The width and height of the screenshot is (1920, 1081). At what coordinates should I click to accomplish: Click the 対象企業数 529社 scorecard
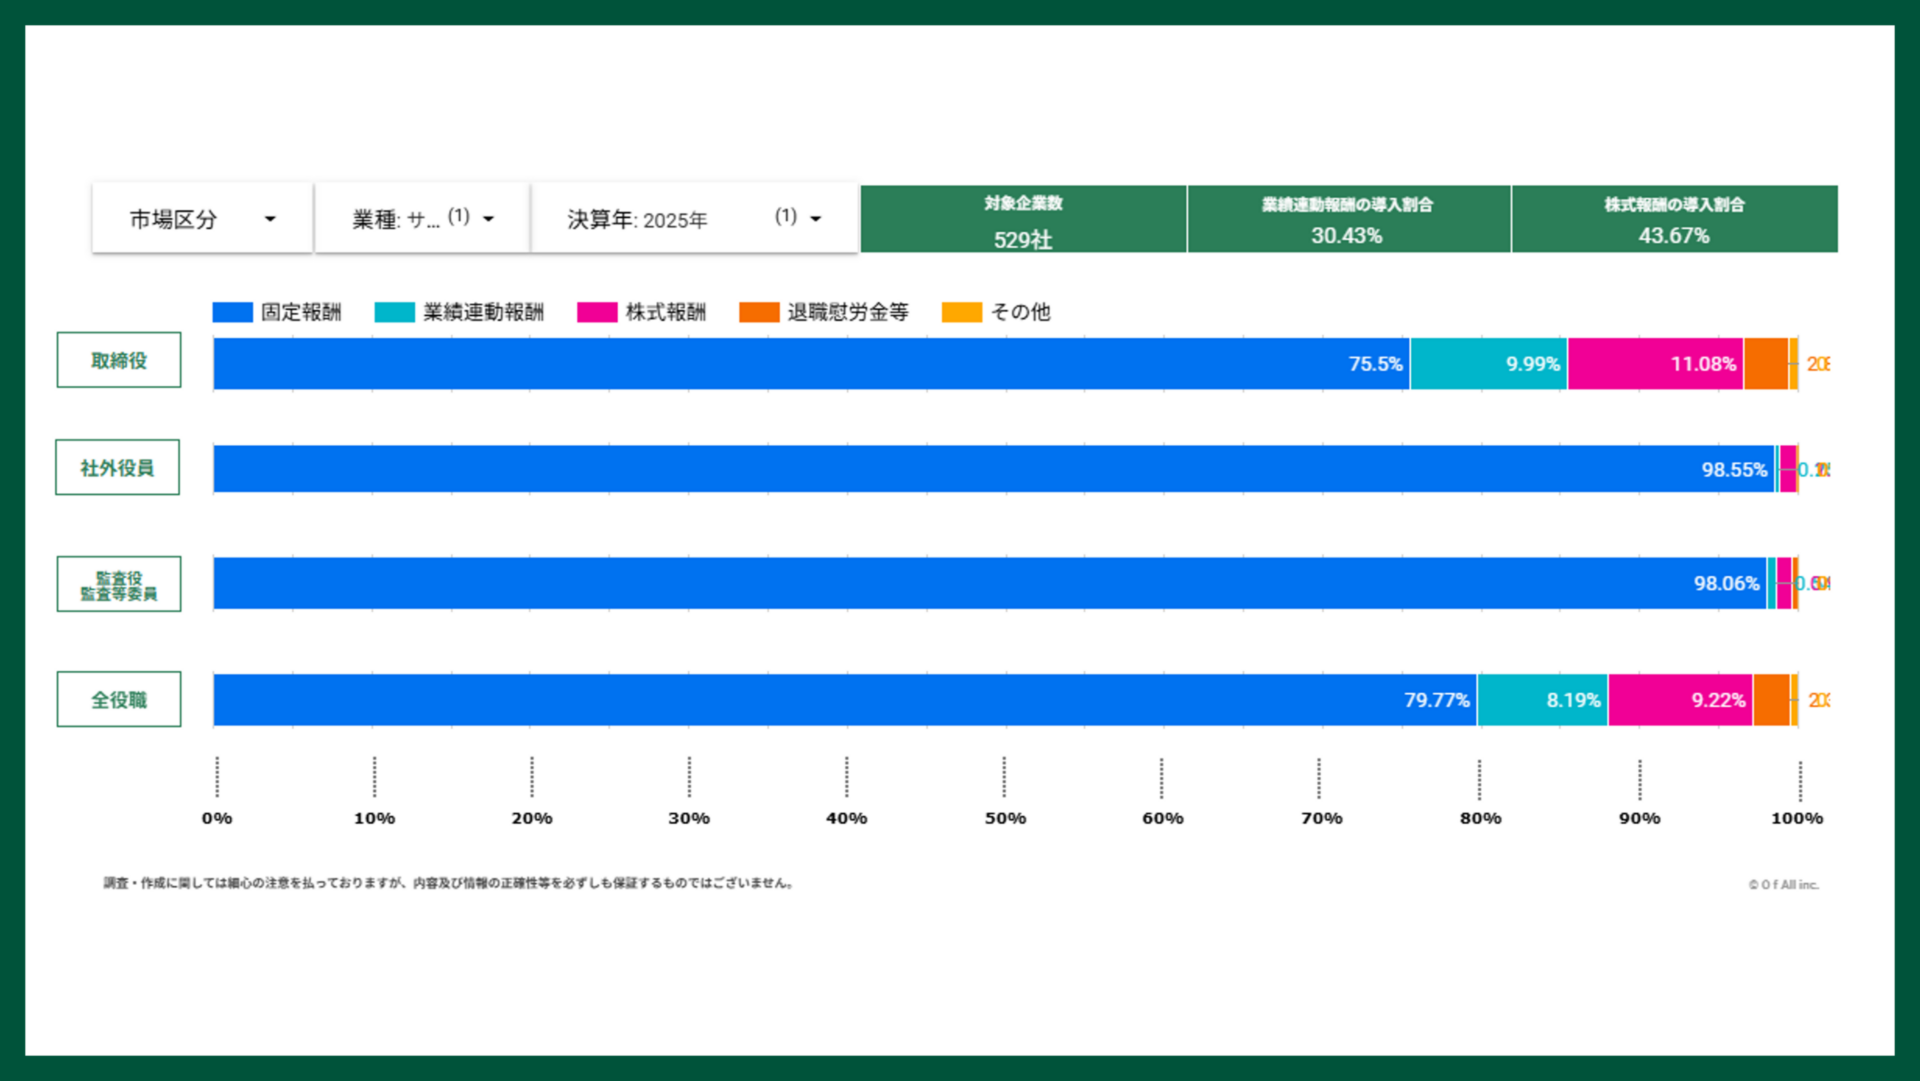1023,220
